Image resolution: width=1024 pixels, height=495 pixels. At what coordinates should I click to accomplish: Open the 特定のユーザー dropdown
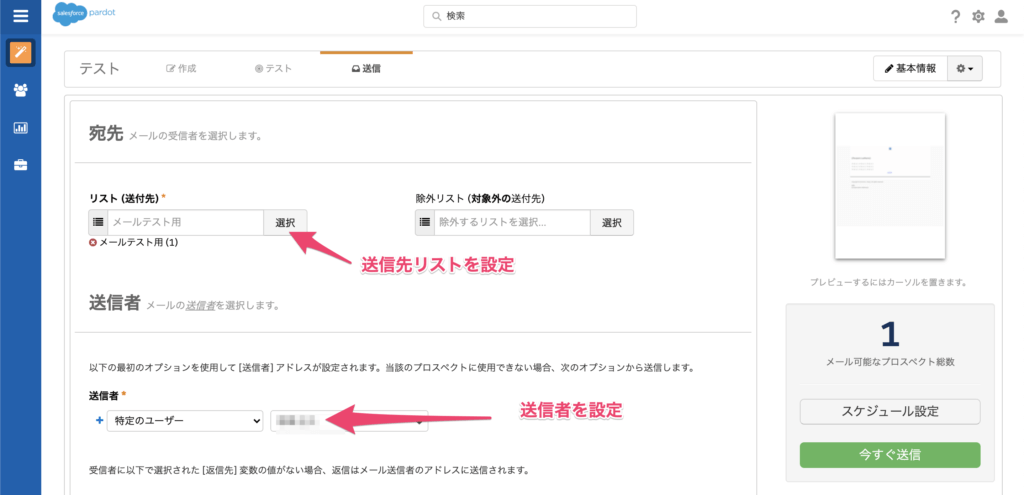185,421
